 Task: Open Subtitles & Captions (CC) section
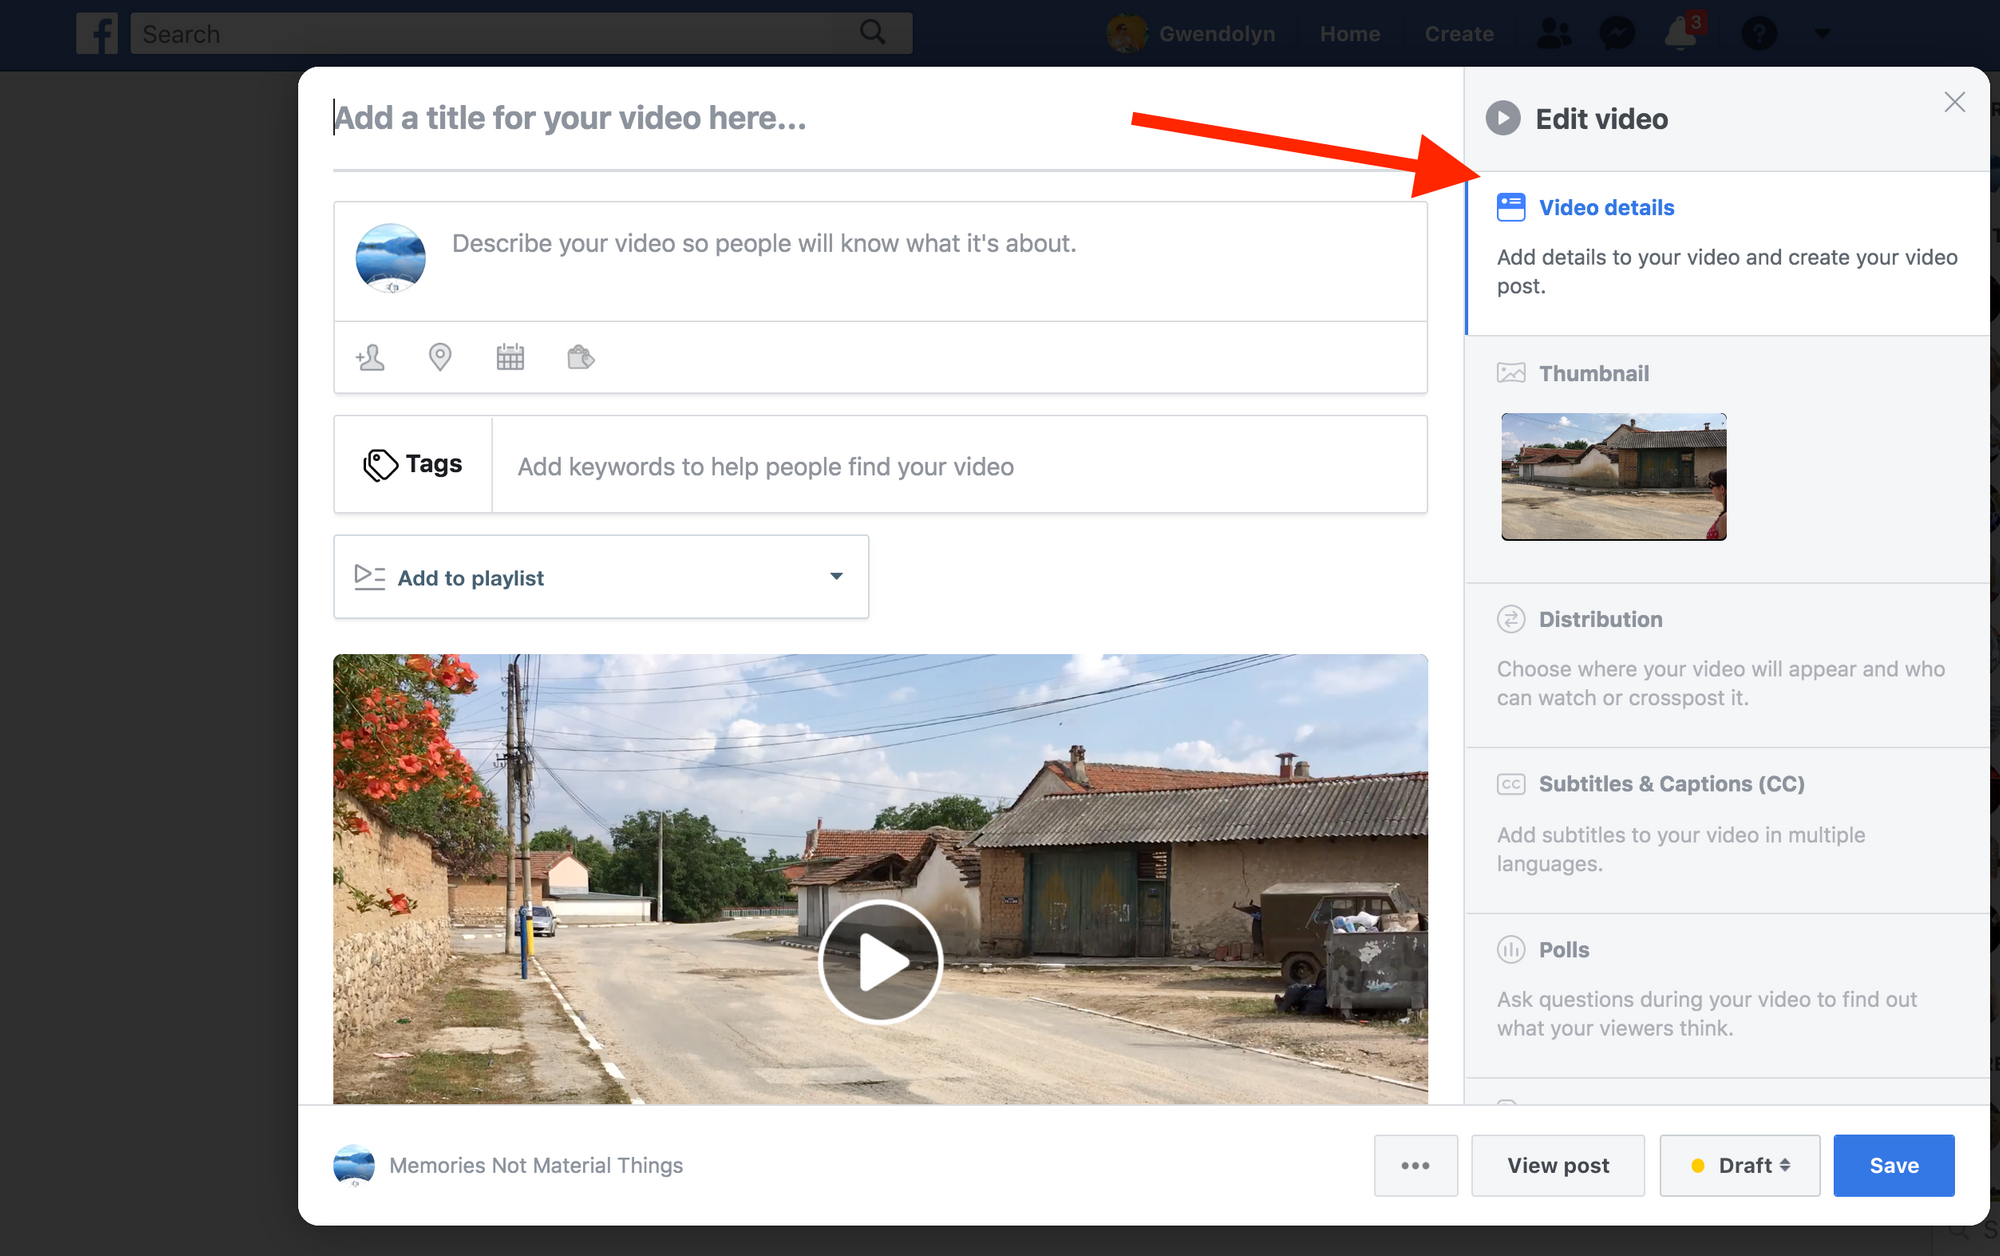tap(1671, 784)
